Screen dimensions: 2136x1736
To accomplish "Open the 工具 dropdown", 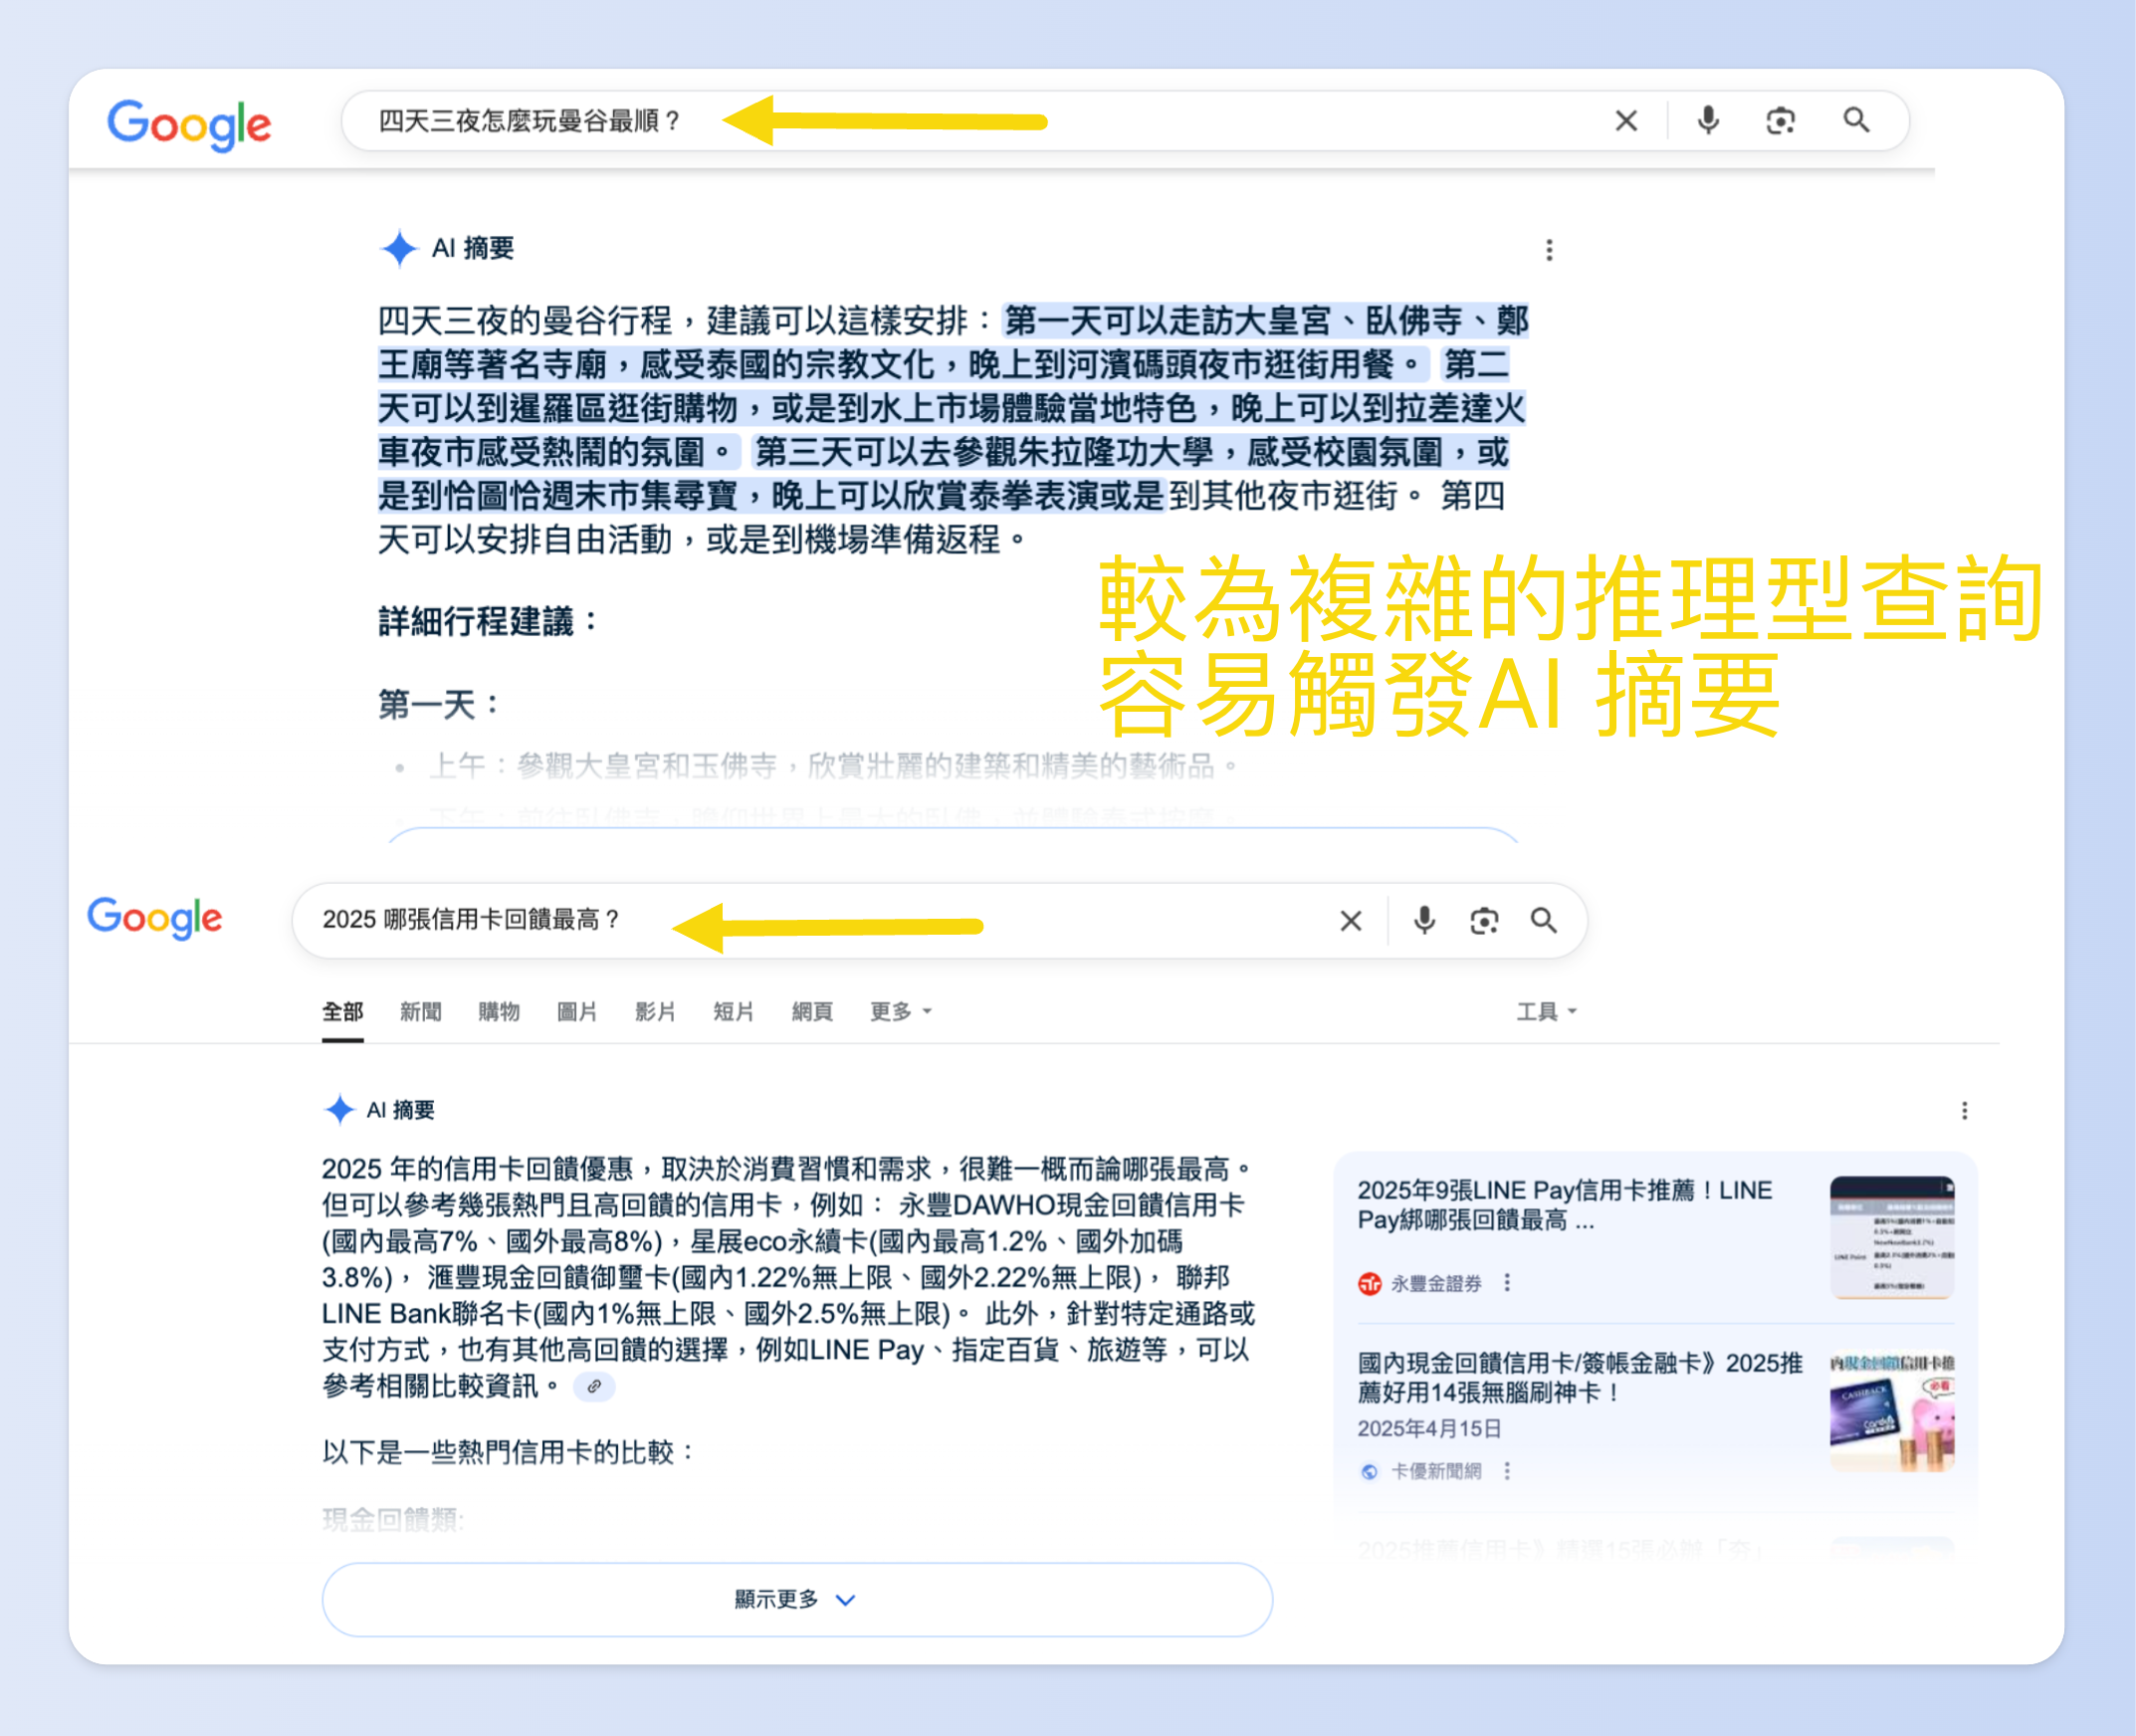I will click(1546, 1012).
